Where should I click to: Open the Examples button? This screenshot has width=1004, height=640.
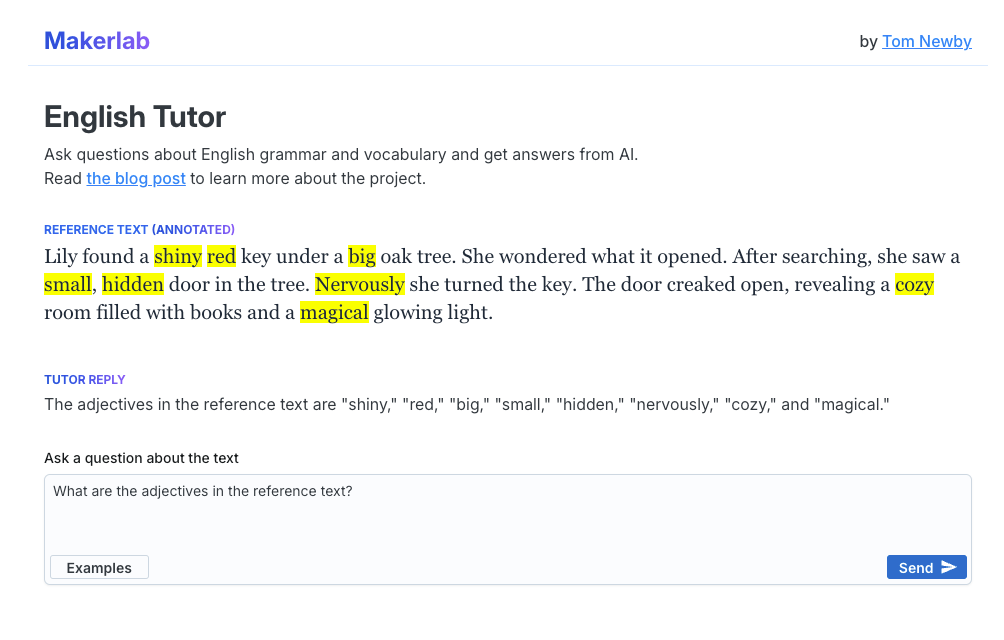99,568
